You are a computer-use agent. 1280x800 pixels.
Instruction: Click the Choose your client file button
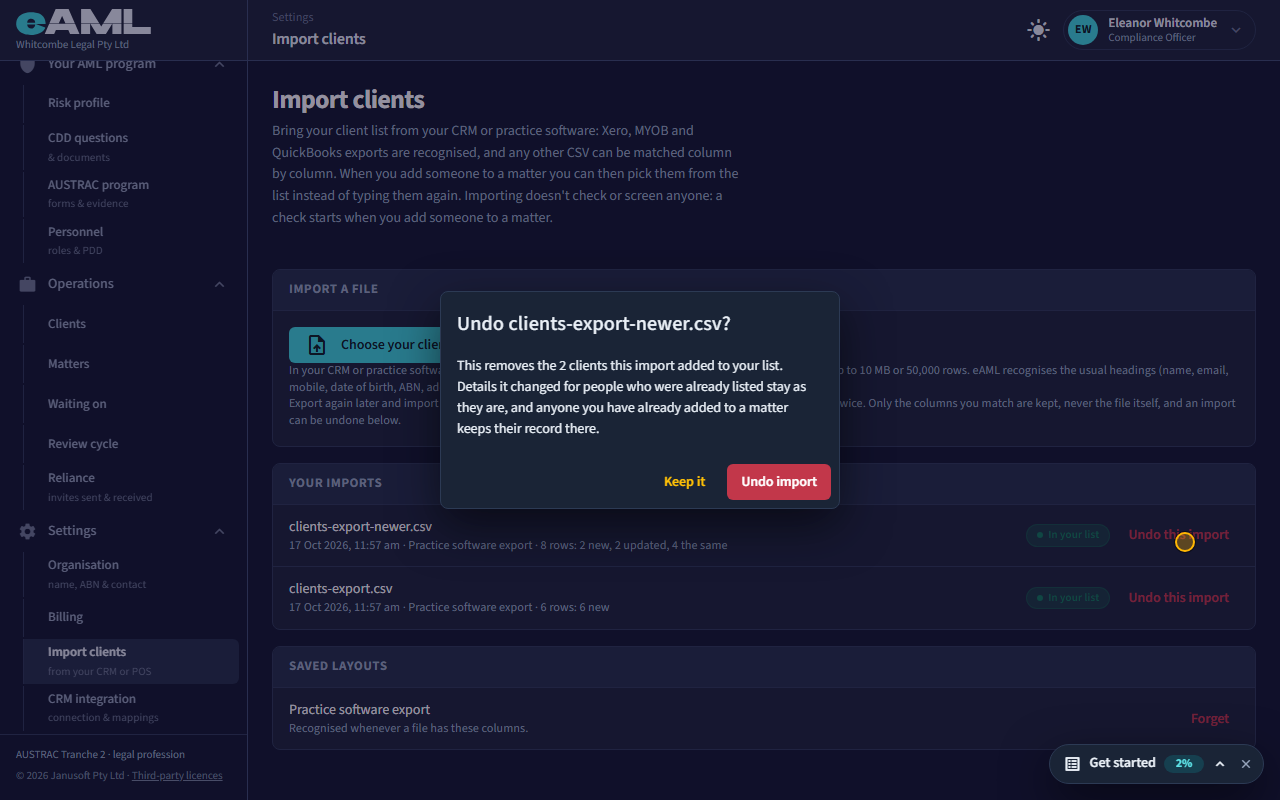(x=365, y=345)
